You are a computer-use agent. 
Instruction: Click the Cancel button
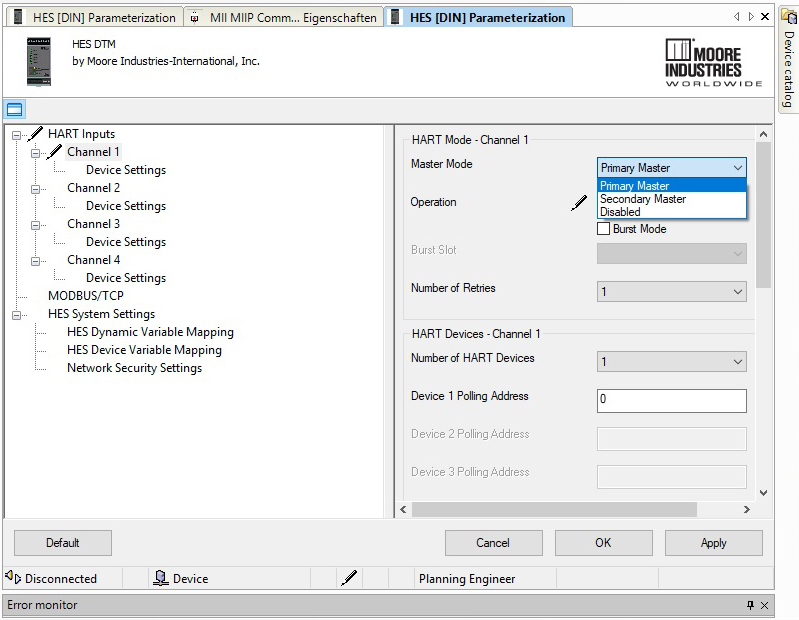tap(493, 543)
